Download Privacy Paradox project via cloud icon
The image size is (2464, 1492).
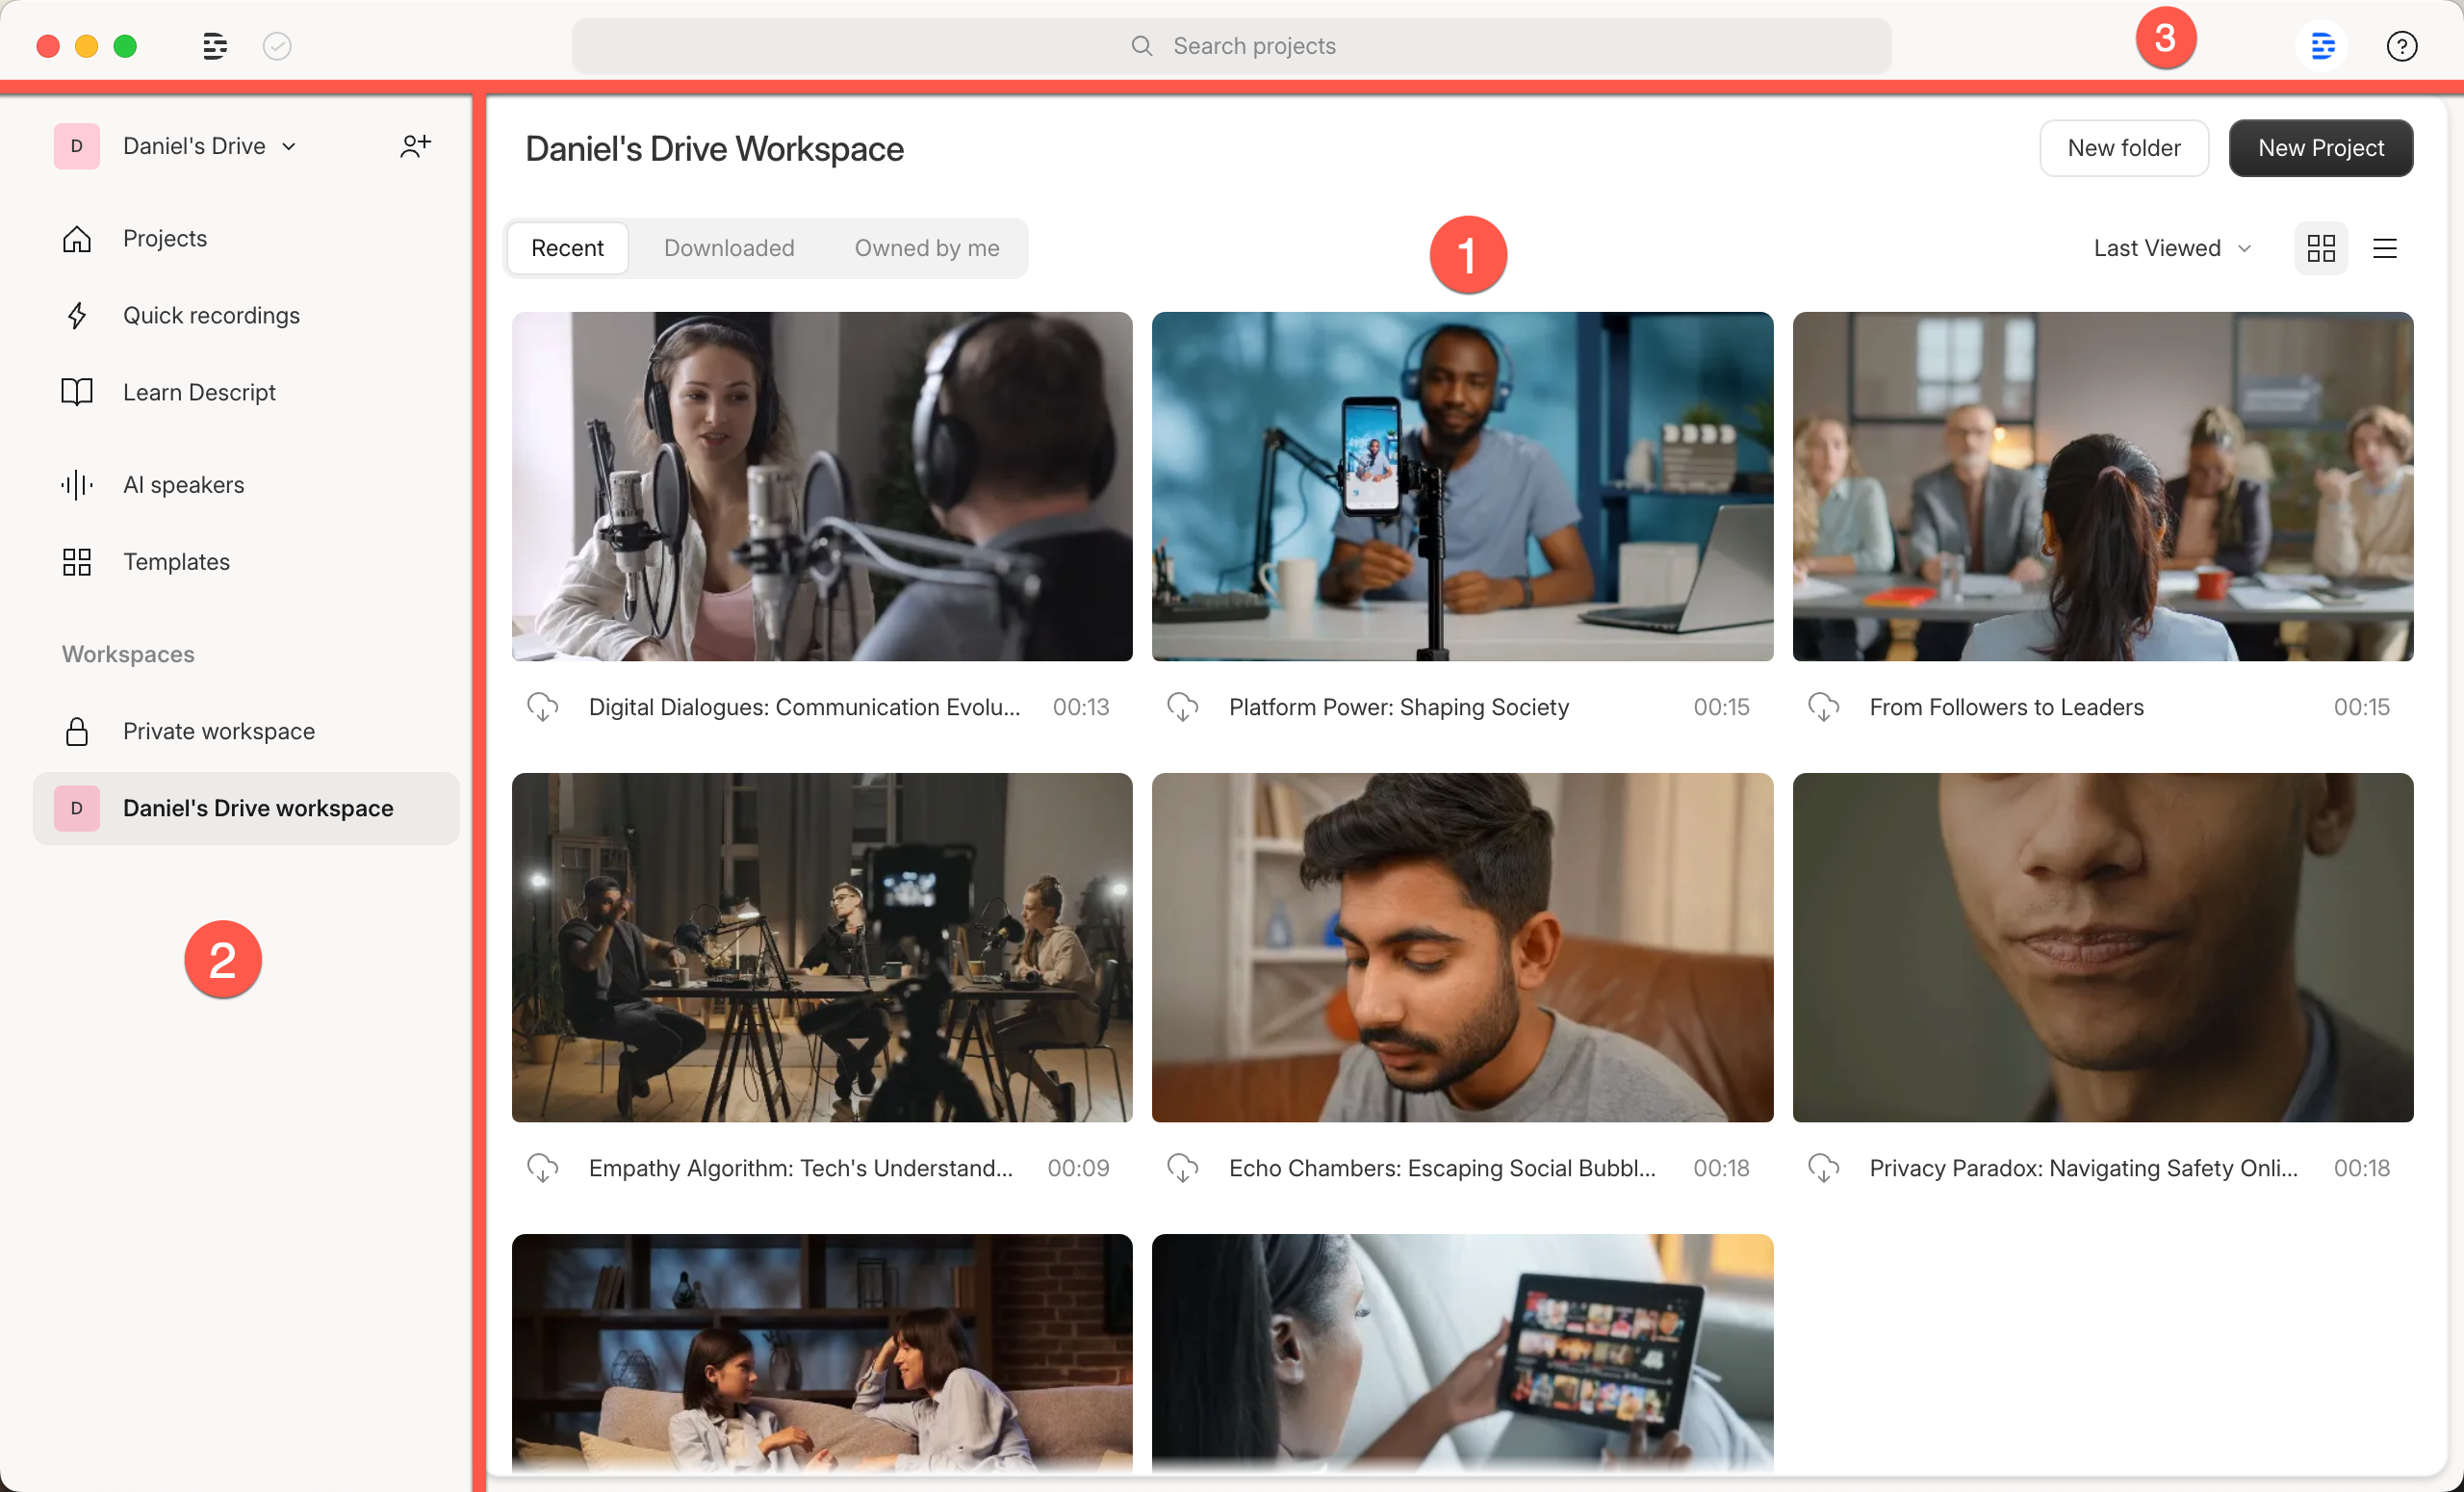(x=1824, y=1168)
